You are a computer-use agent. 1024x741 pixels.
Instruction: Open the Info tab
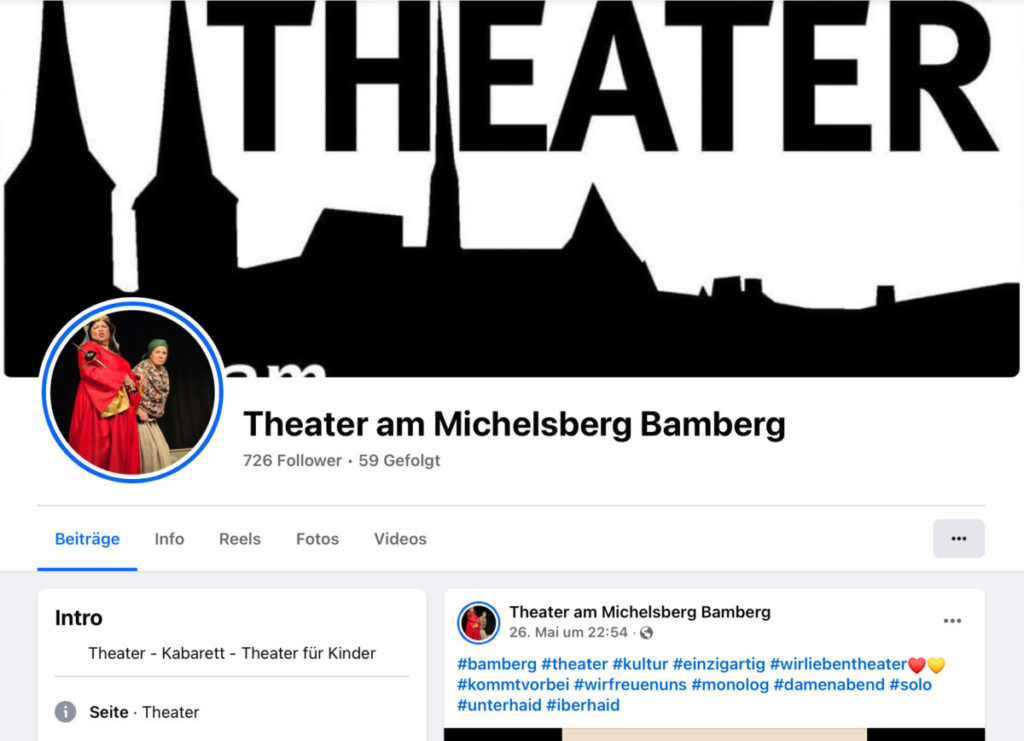click(169, 539)
